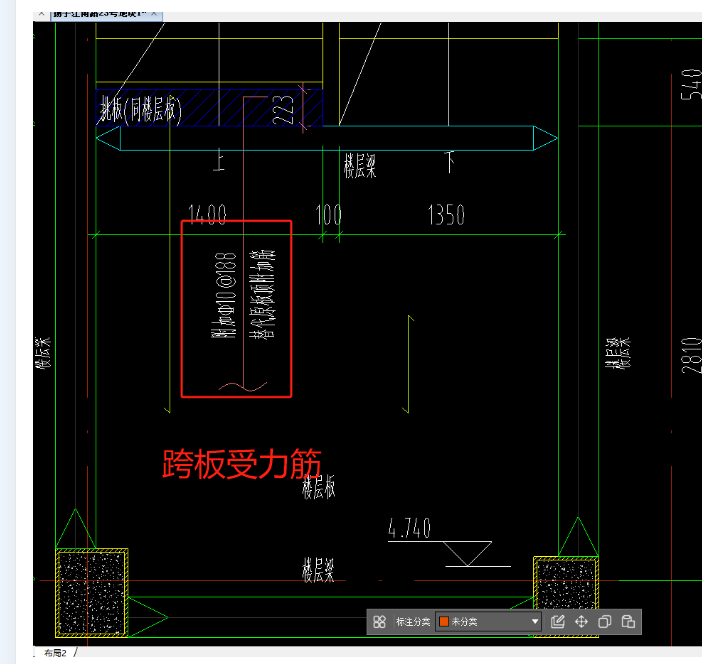Image resolution: width=702 pixels, height=664 pixels.
Task: Select the 4.740 elevation text
Action: click(409, 528)
